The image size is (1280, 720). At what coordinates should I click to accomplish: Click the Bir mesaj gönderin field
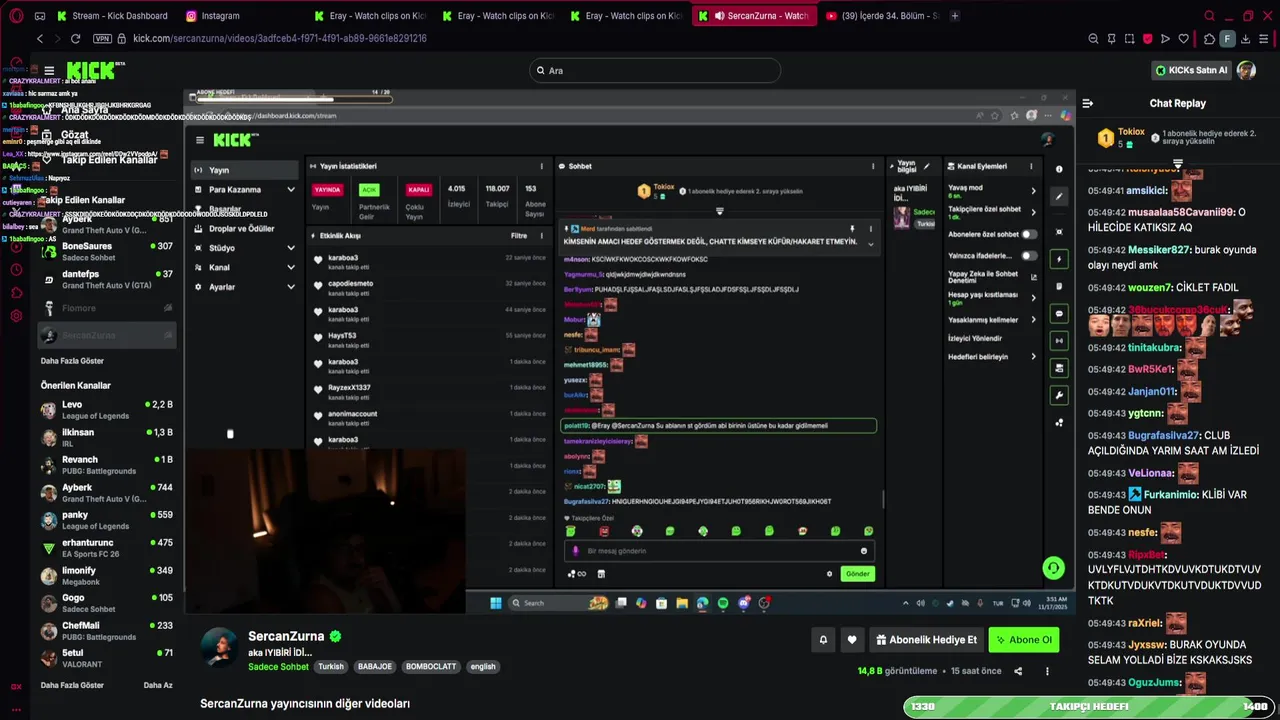(x=719, y=551)
